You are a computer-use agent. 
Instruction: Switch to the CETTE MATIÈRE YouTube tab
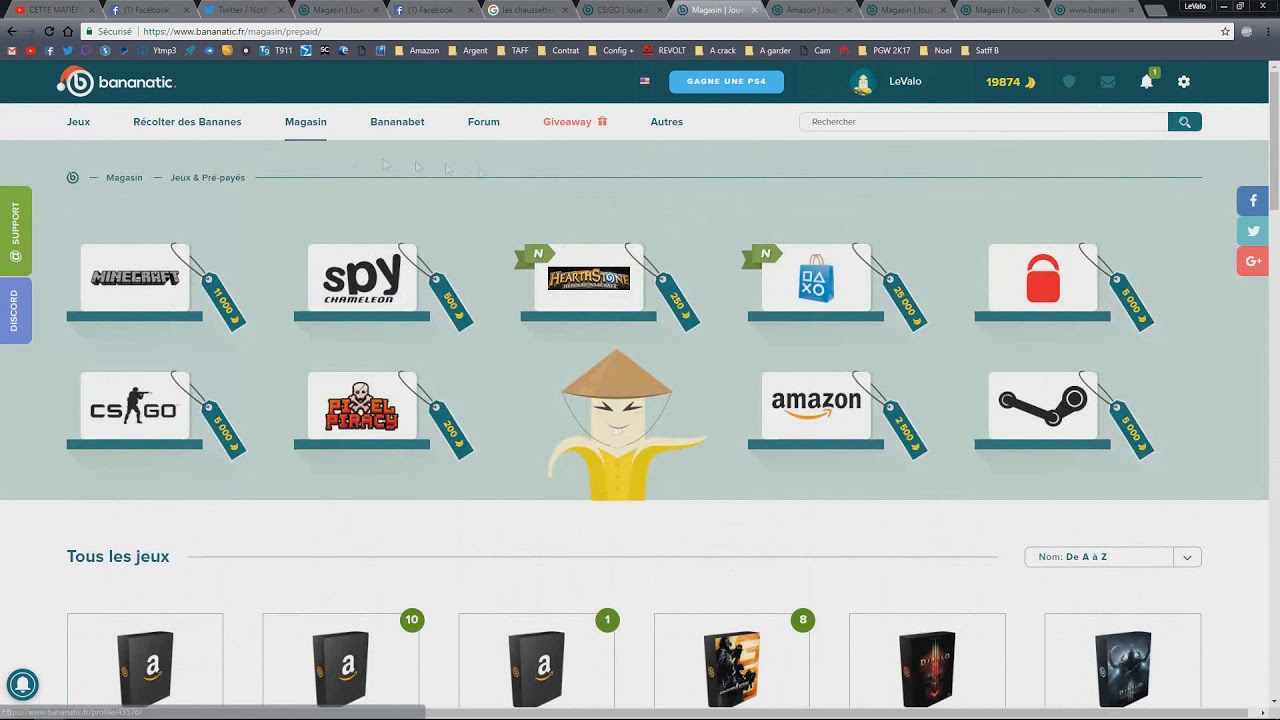pyautogui.click(x=52, y=10)
